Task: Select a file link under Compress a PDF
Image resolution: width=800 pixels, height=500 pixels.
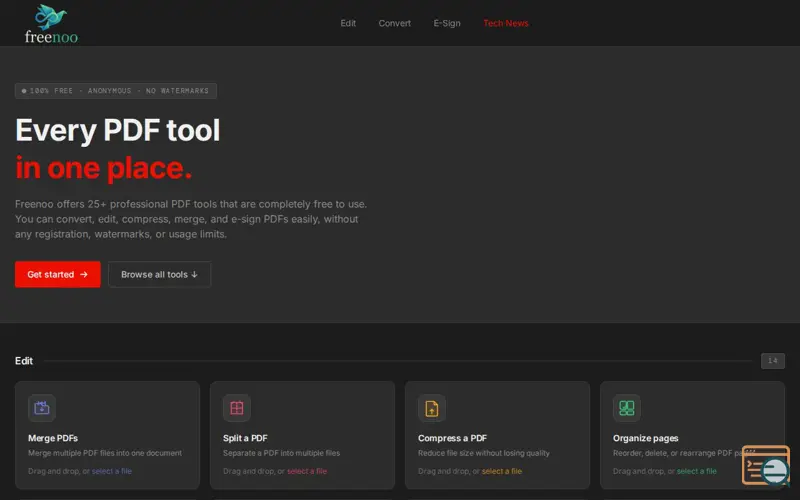Action: pos(502,471)
